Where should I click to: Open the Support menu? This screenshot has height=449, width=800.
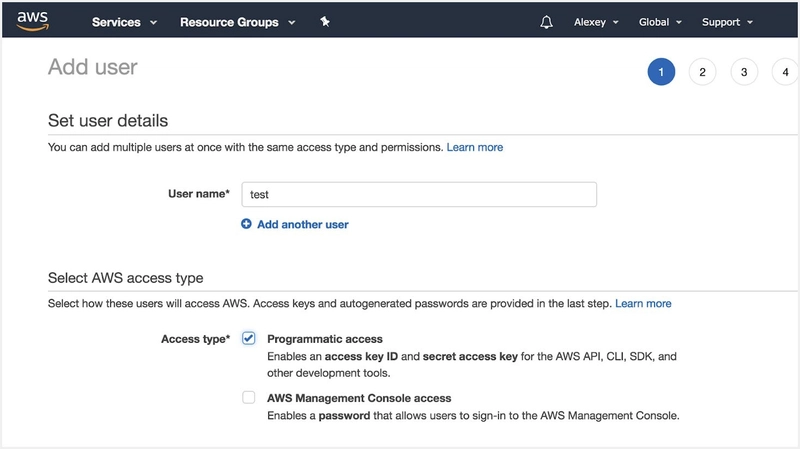tap(727, 22)
